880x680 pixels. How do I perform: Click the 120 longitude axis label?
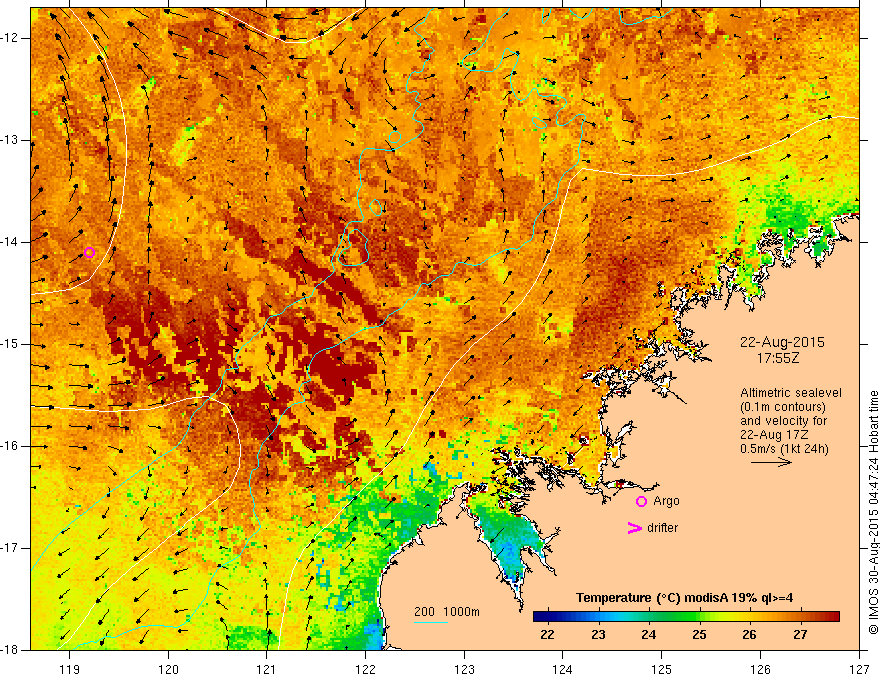coord(168,669)
